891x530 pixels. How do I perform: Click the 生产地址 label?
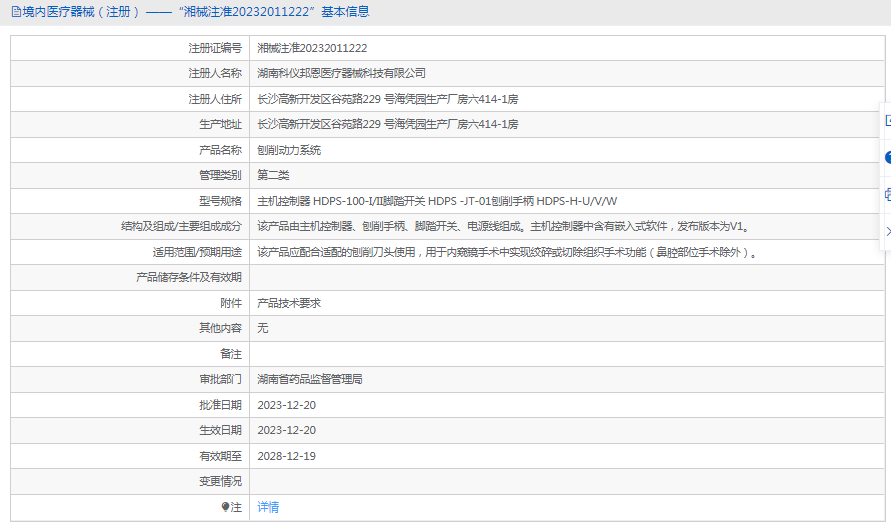pos(220,124)
